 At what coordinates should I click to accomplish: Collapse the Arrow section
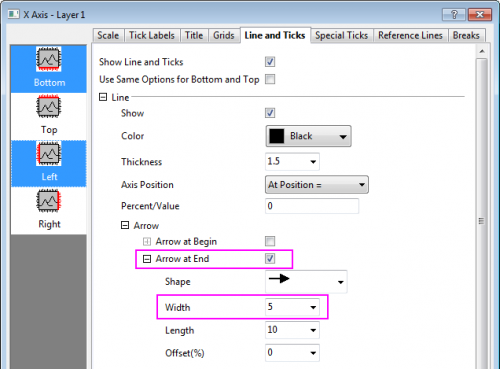pyautogui.click(x=125, y=225)
